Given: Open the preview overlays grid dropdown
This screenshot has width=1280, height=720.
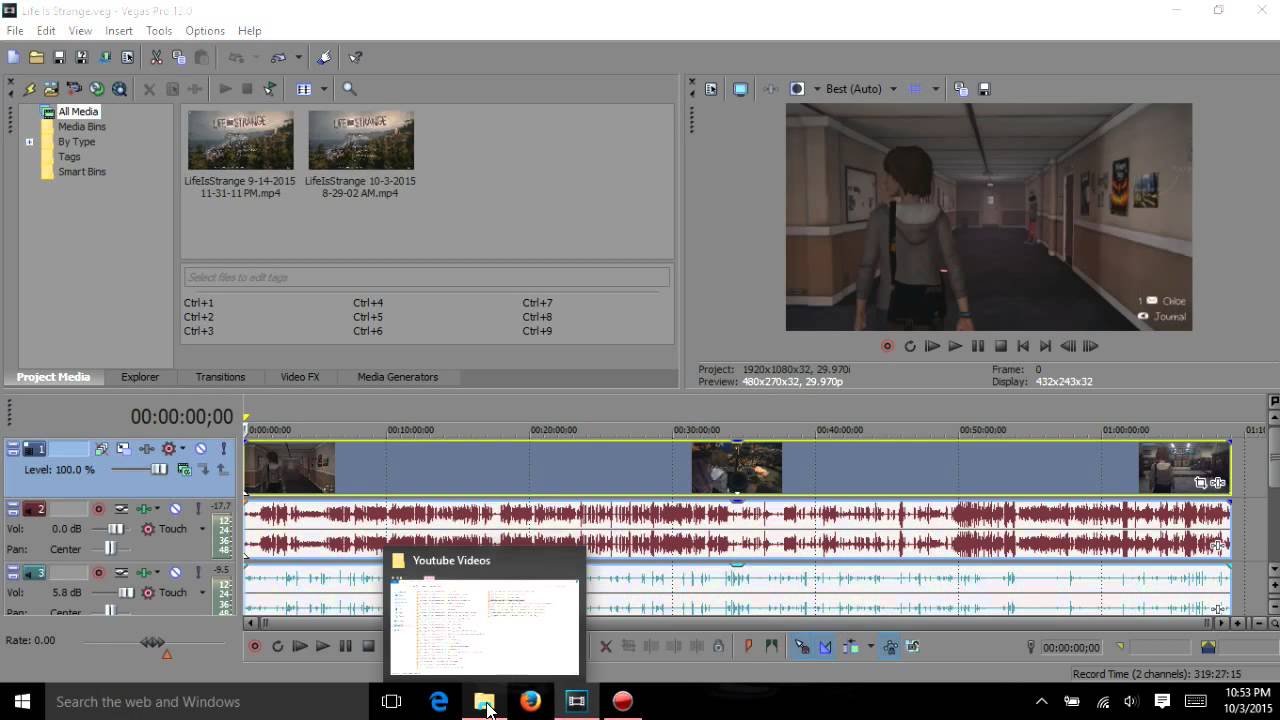Looking at the screenshot, I should pos(935,89).
